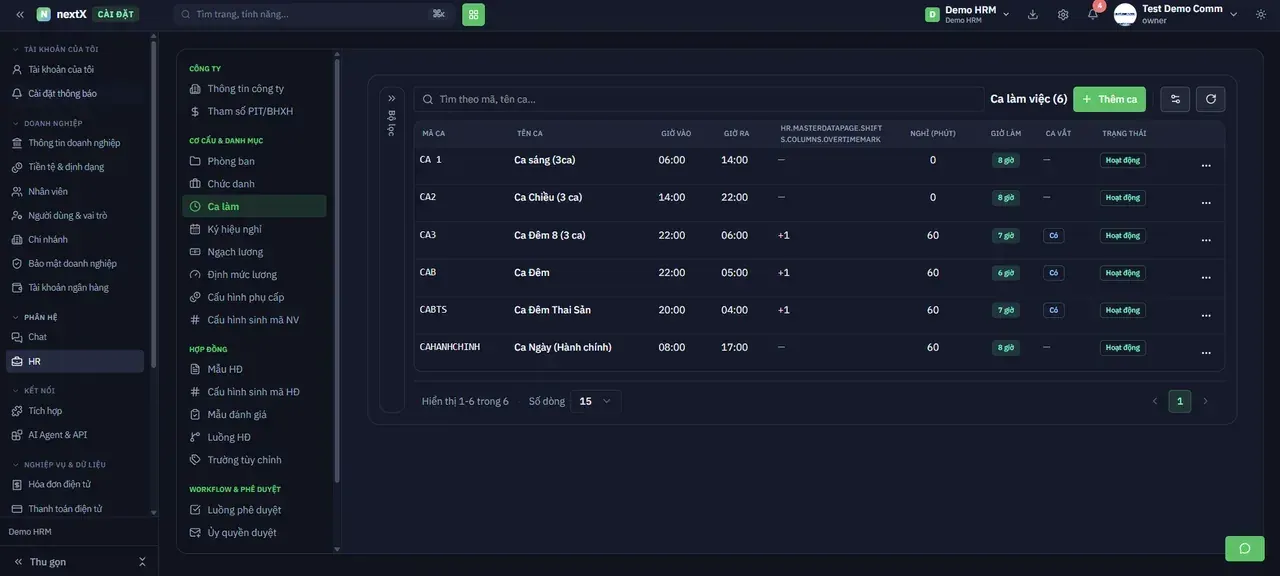Open row actions menu for CA 1
The image size is (1280, 576).
click(x=1206, y=165)
